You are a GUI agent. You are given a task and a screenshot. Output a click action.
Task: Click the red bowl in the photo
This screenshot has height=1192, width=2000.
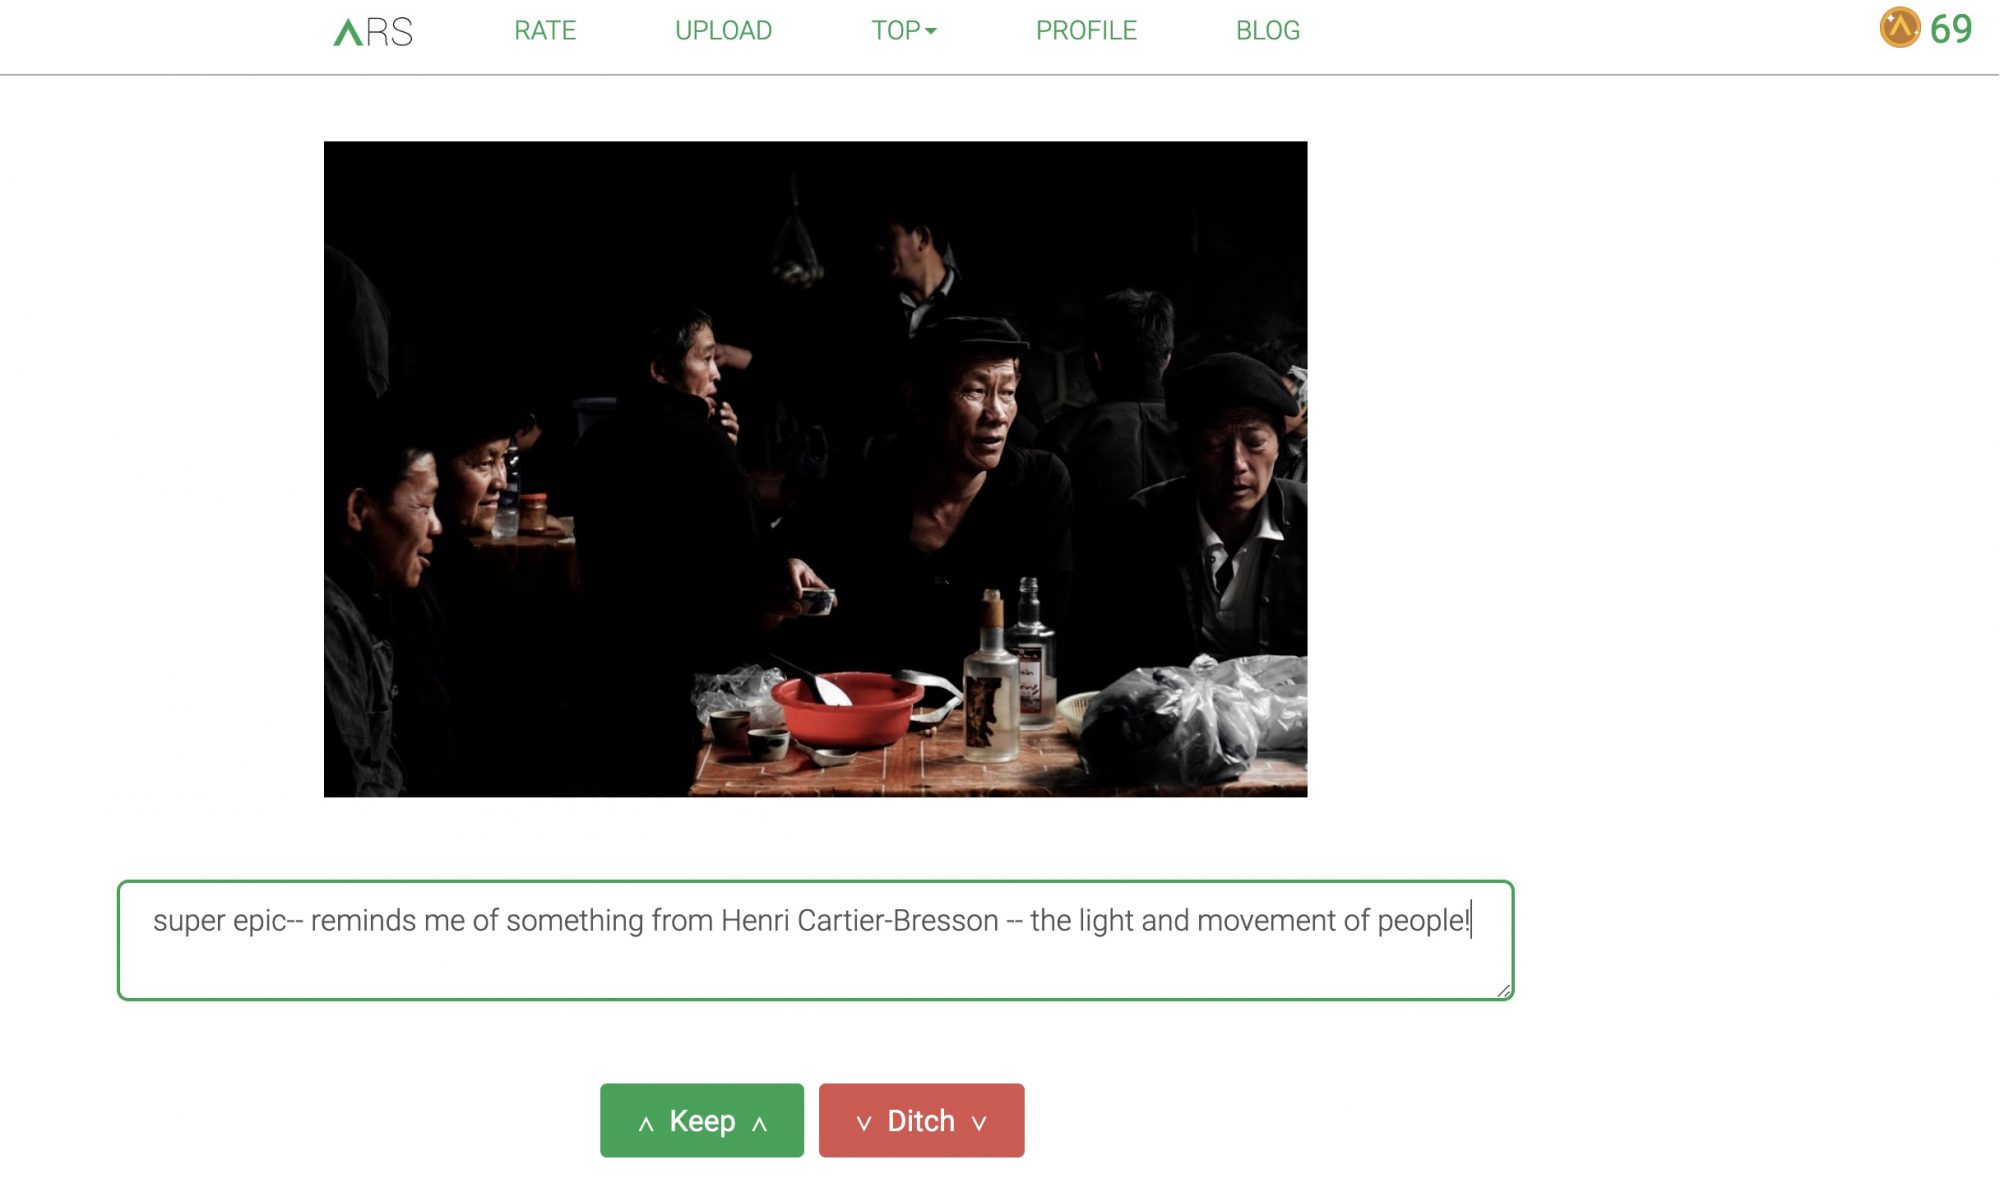point(847,709)
